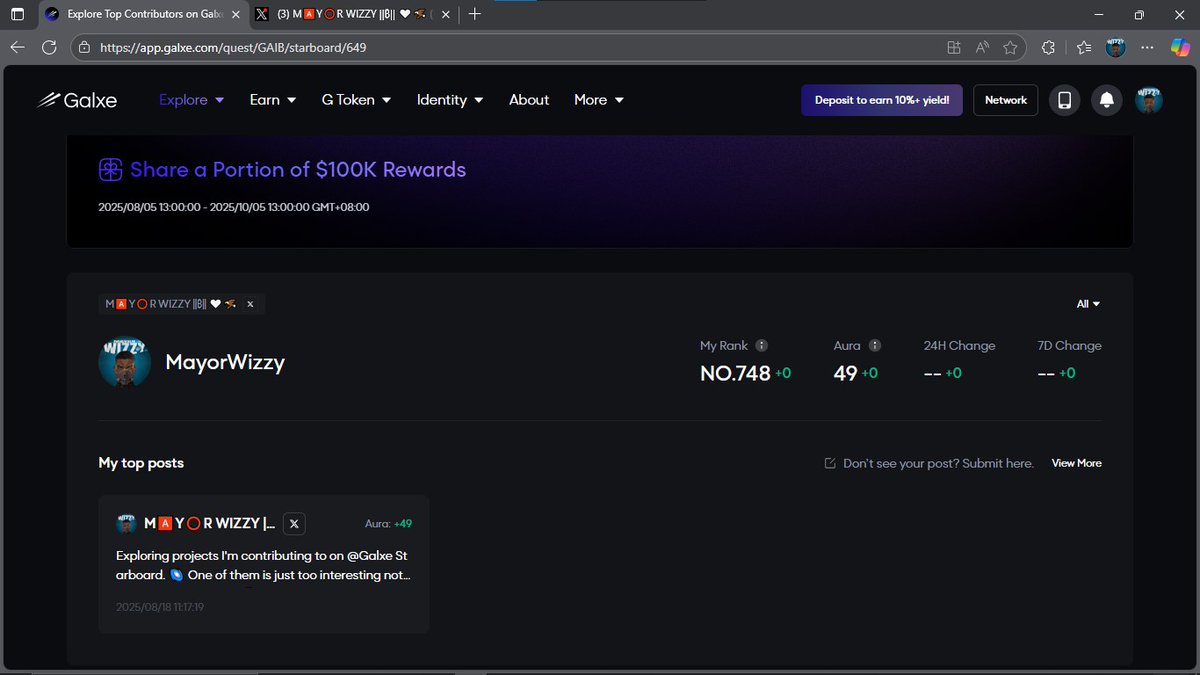
Task: Click the My top posts heading
Action: 141,463
